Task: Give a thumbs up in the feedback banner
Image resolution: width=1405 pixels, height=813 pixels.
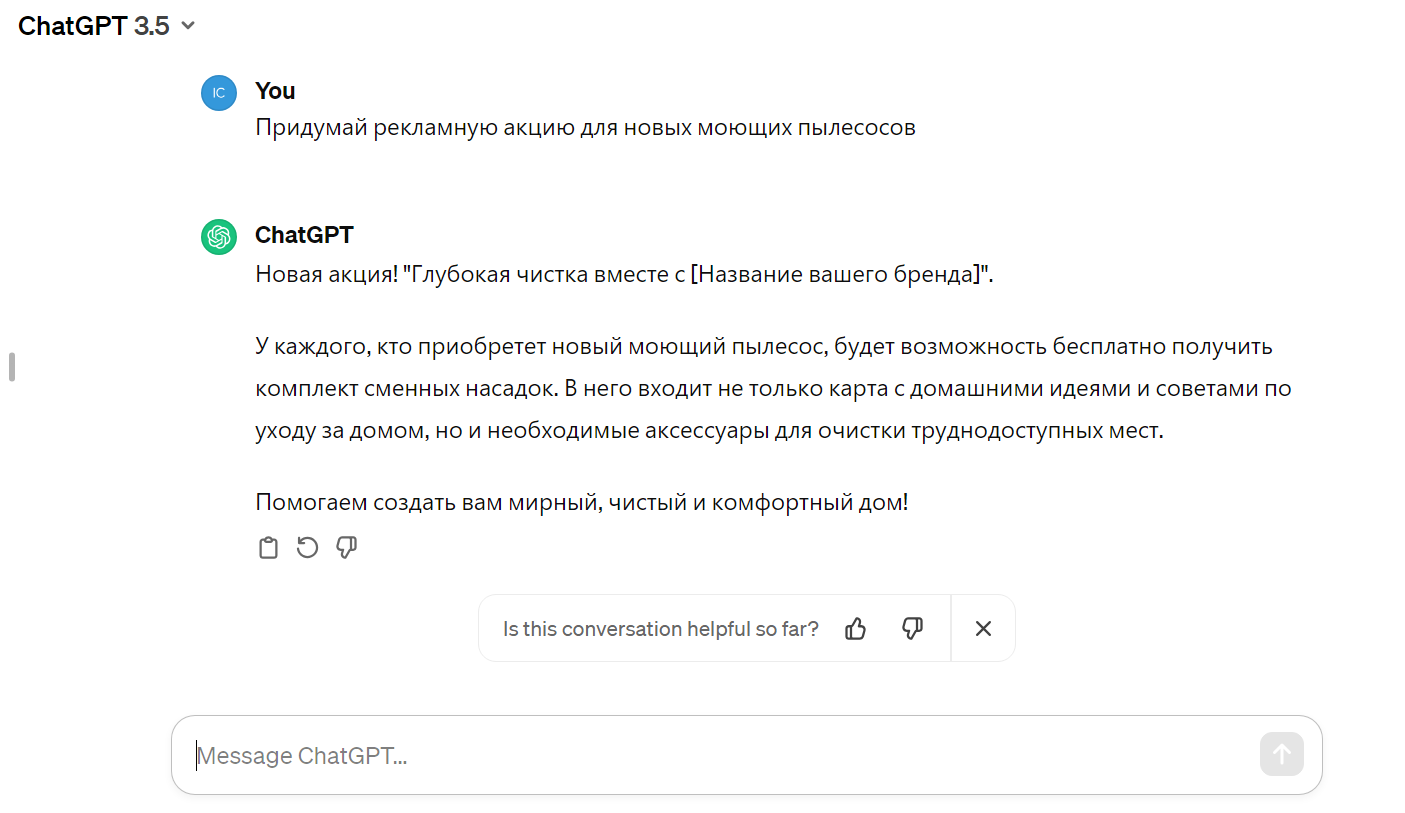Action: (x=855, y=628)
